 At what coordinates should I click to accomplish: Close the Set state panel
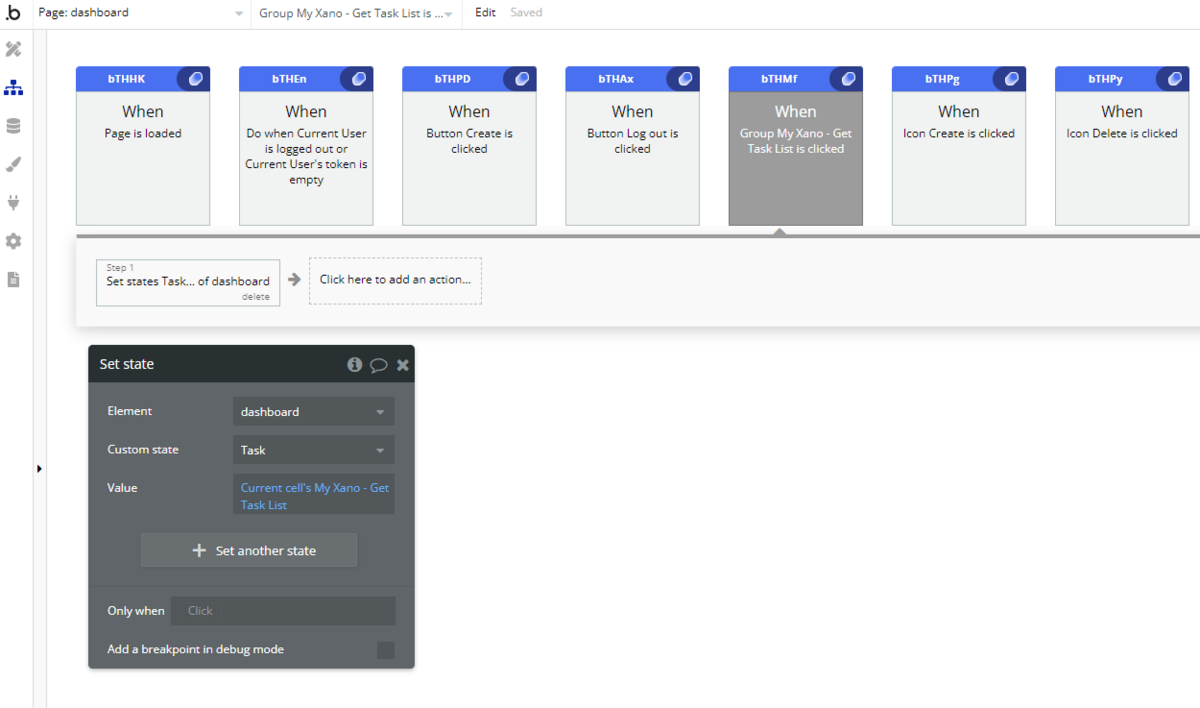tap(403, 365)
